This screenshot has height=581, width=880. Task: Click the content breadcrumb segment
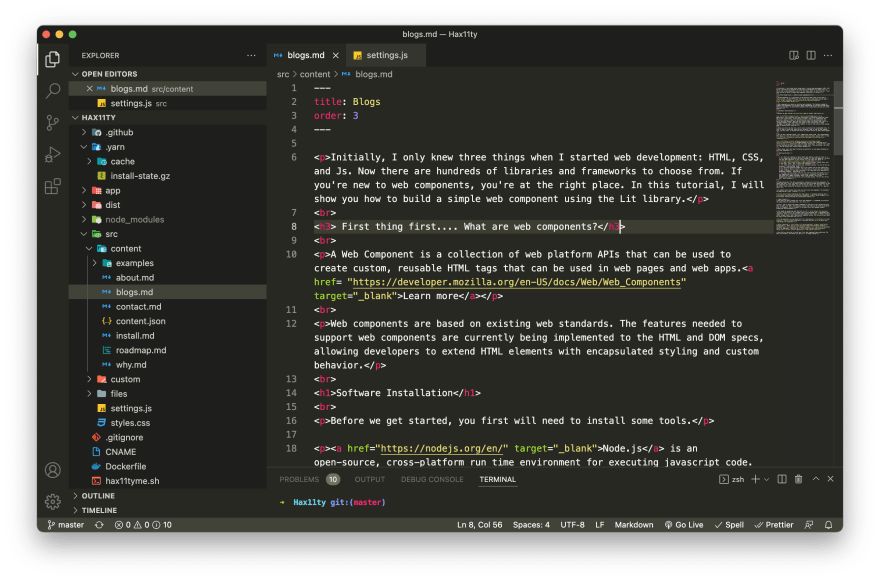tap(315, 74)
